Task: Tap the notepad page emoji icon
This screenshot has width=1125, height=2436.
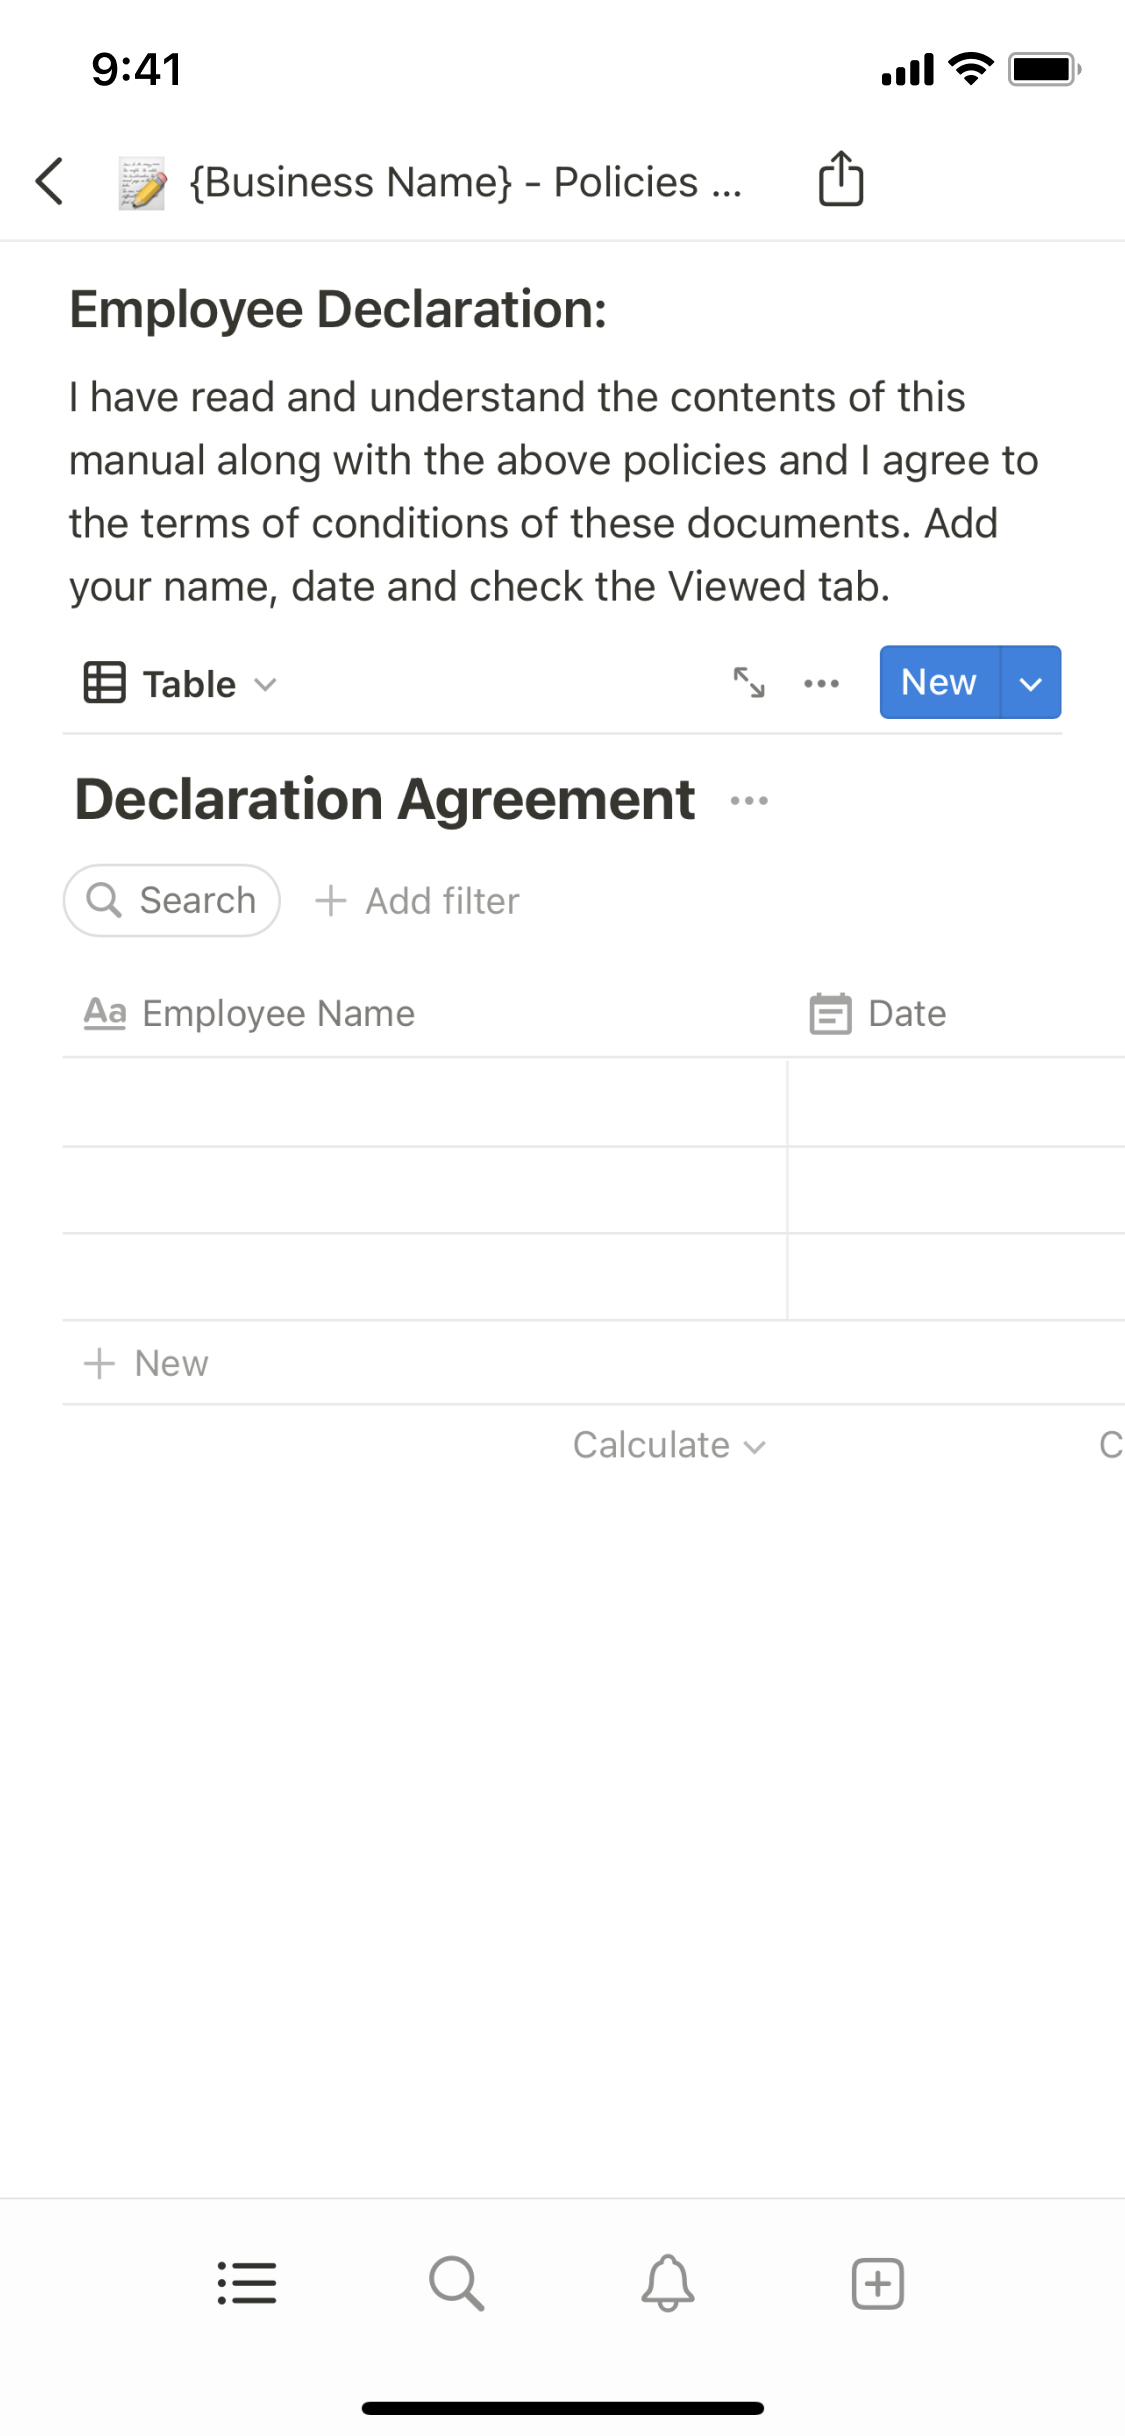Action: pyautogui.click(x=142, y=183)
